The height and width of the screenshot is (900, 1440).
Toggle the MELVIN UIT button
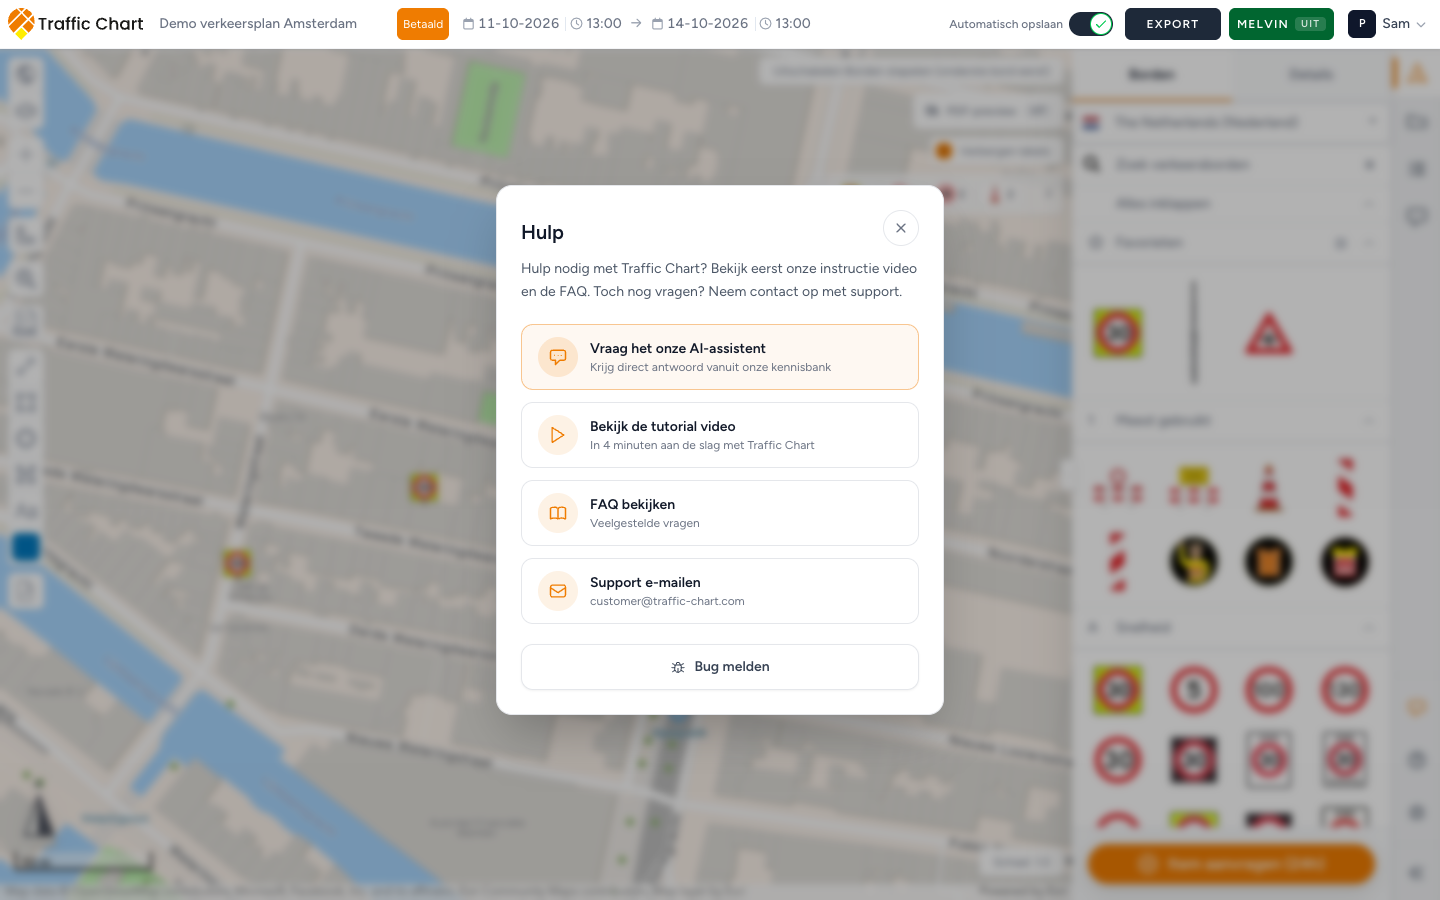(1281, 24)
